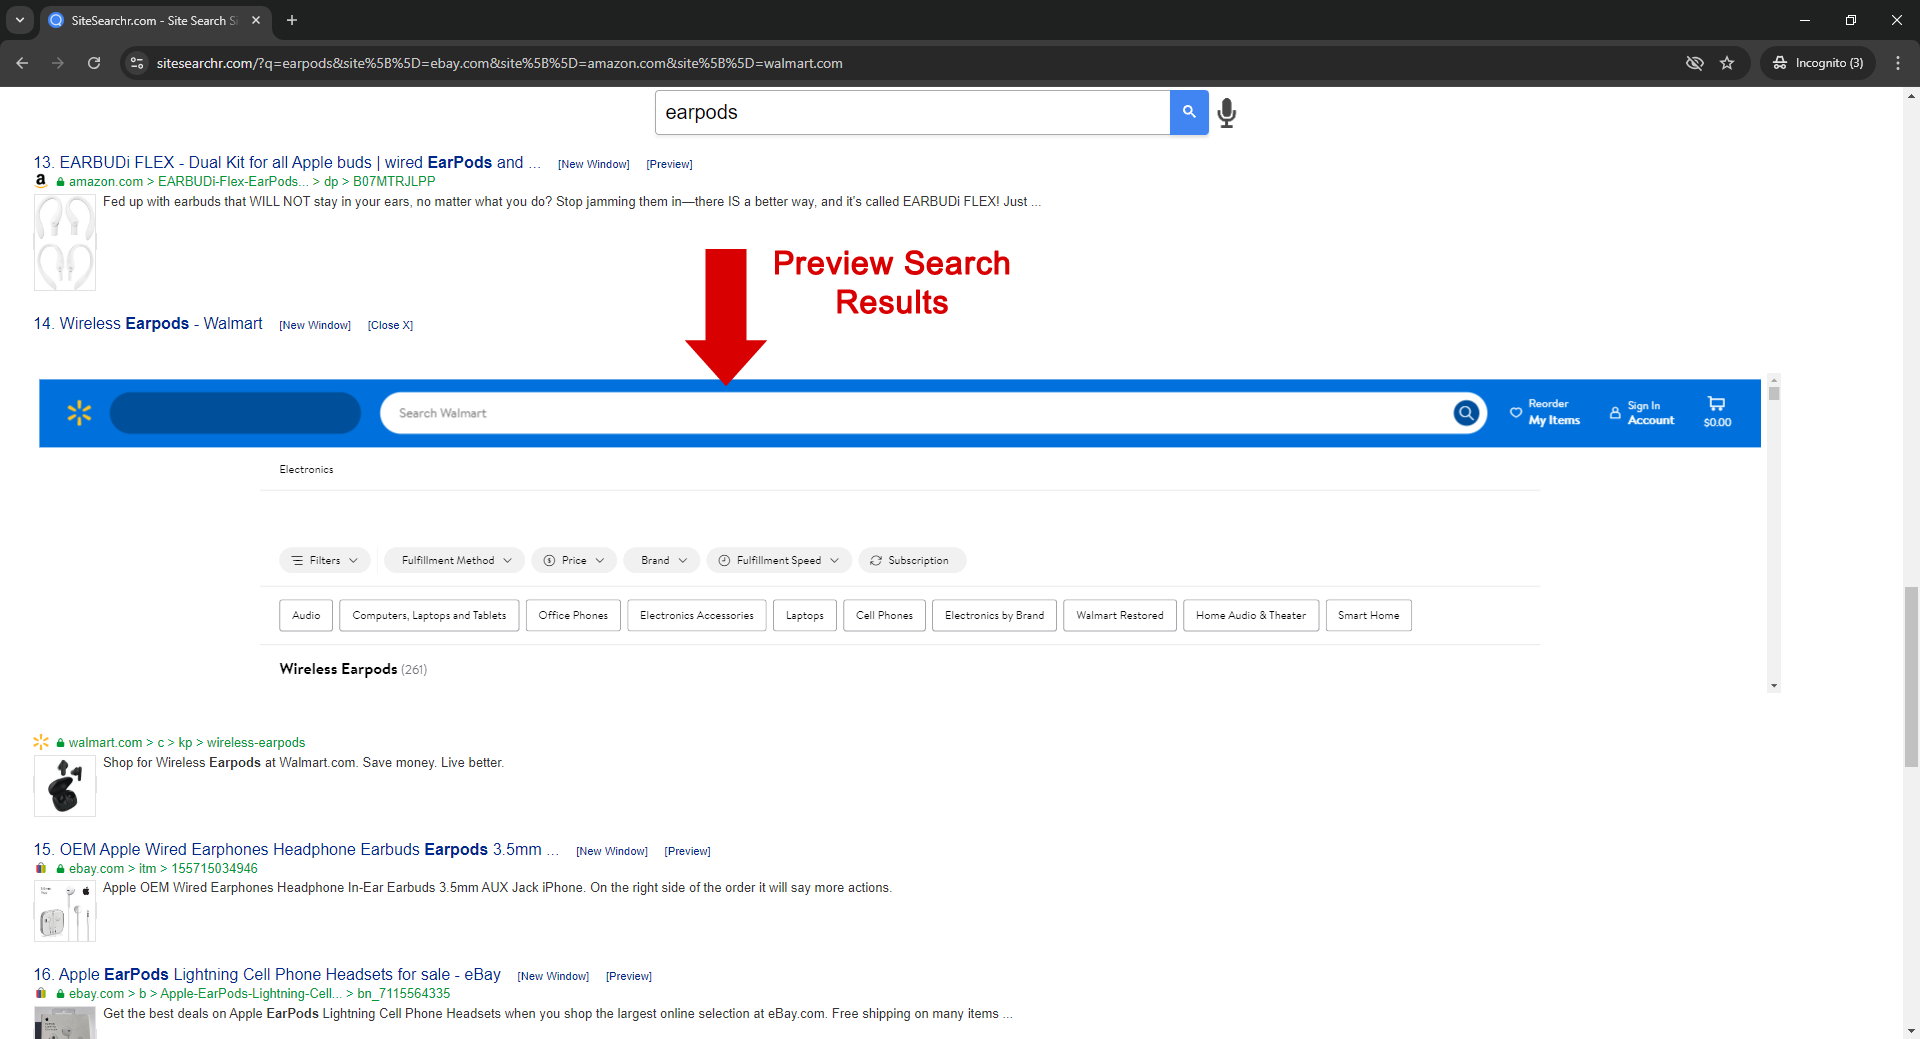Click the OEM Apple Wired Earphones thumbnail

(65, 911)
